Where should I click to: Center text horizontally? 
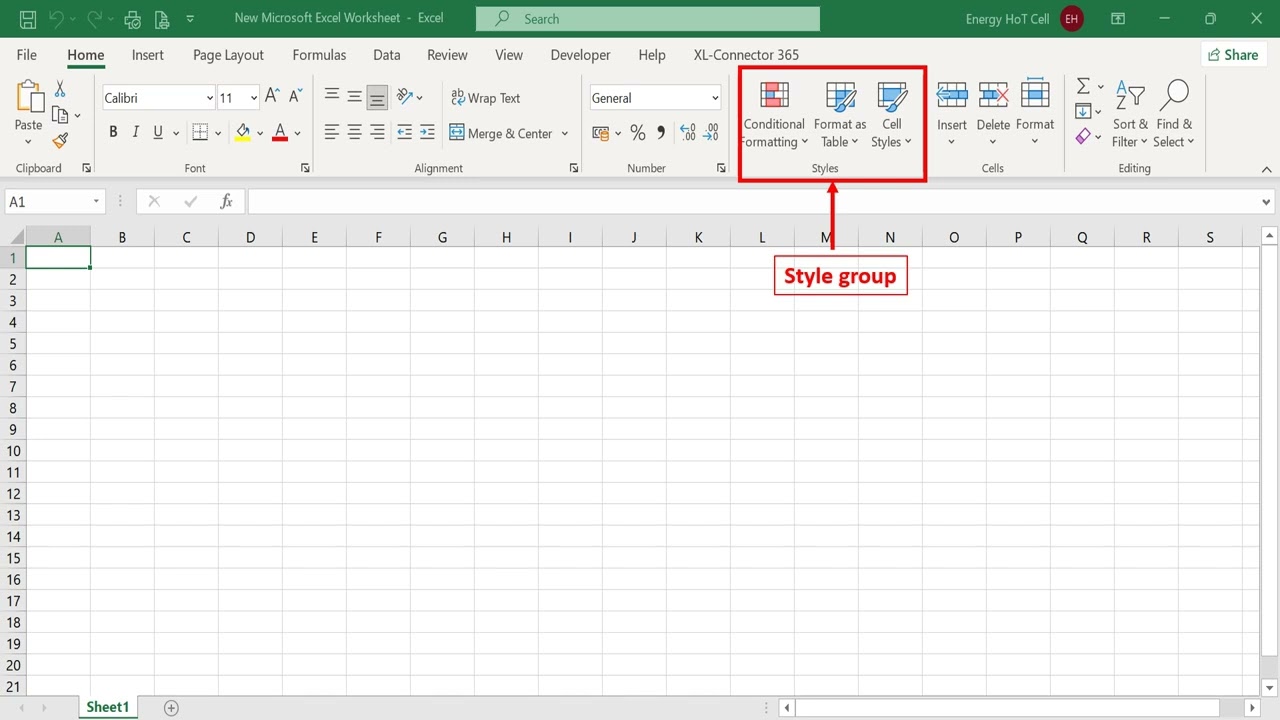coord(354,132)
